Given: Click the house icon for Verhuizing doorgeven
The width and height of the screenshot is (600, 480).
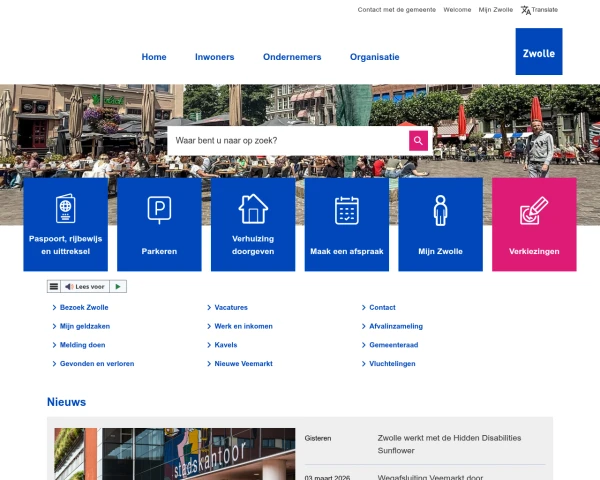Looking at the screenshot, I should [x=253, y=209].
